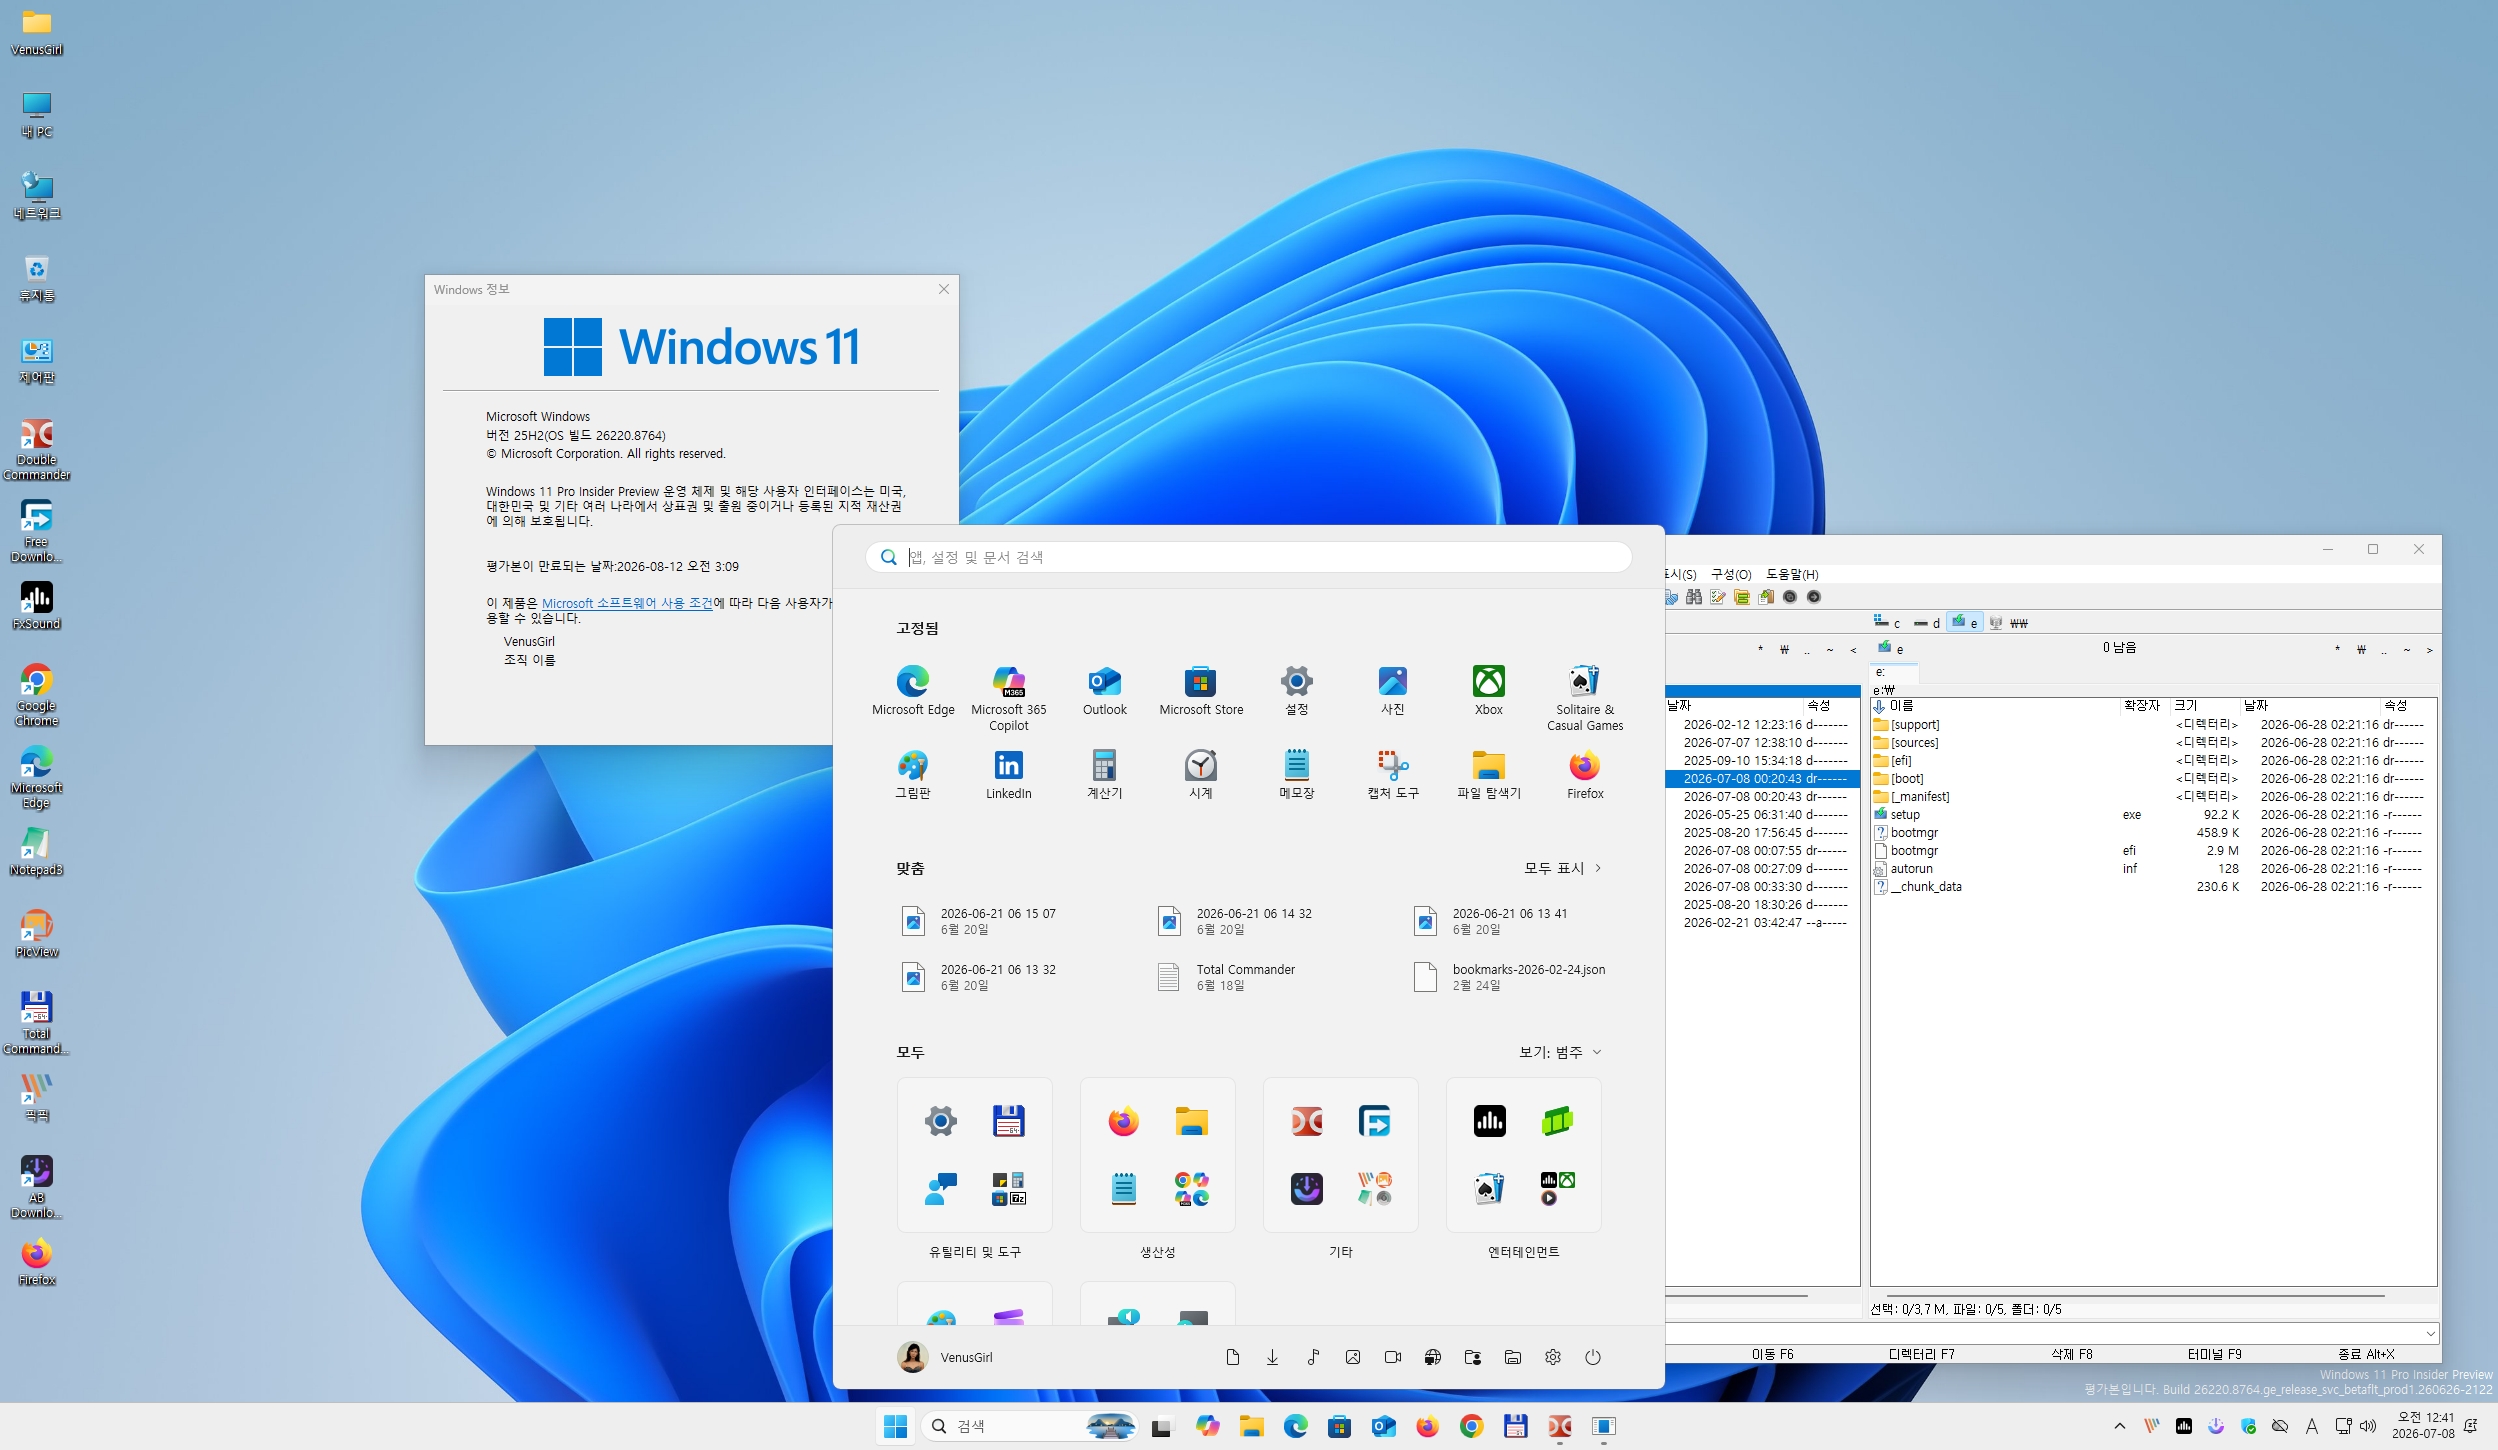Launch Microsoft 365 Copilot pinned app
This screenshot has height=1450, width=2498.
pyautogui.click(x=1009, y=698)
